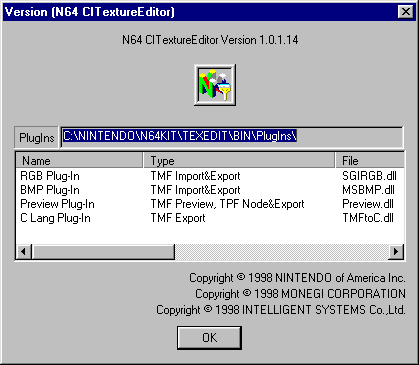419x365 pixels.
Task: Click the Type column header
Action: [x=239, y=161]
